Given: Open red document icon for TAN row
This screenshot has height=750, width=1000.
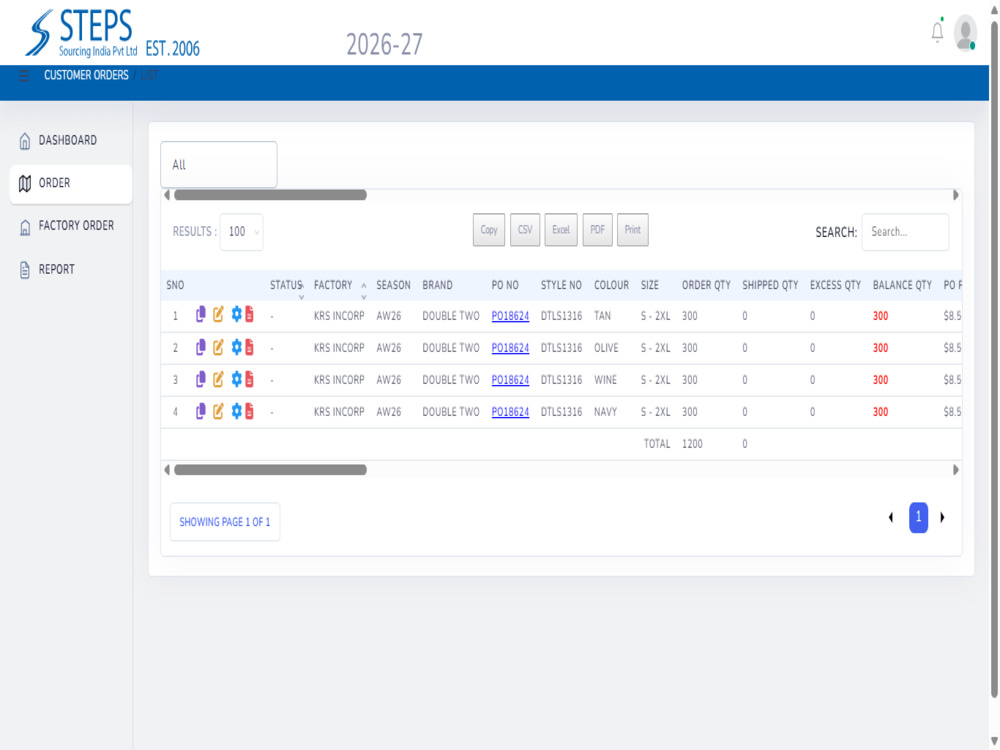Looking at the screenshot, I should [249, 314].
